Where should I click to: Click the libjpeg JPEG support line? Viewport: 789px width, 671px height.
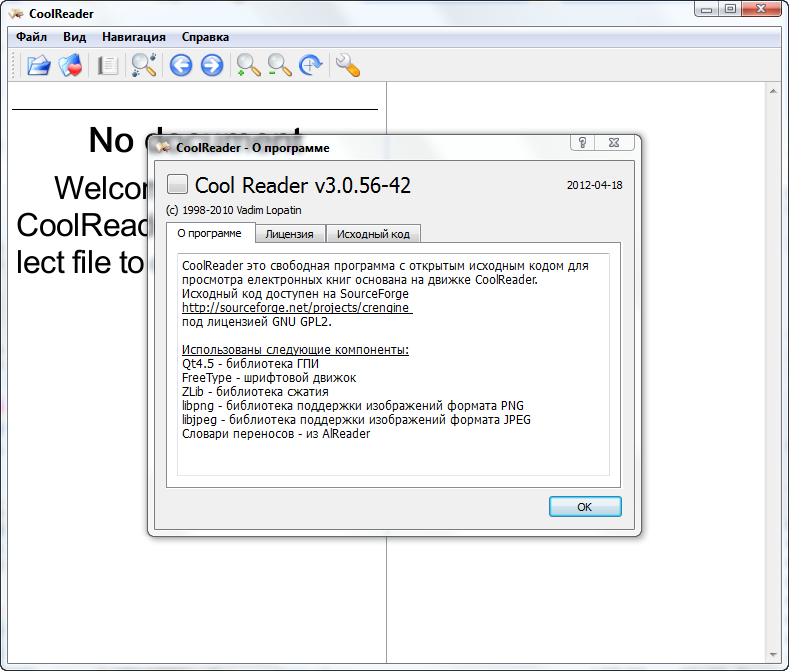click(x=356, y=420)
